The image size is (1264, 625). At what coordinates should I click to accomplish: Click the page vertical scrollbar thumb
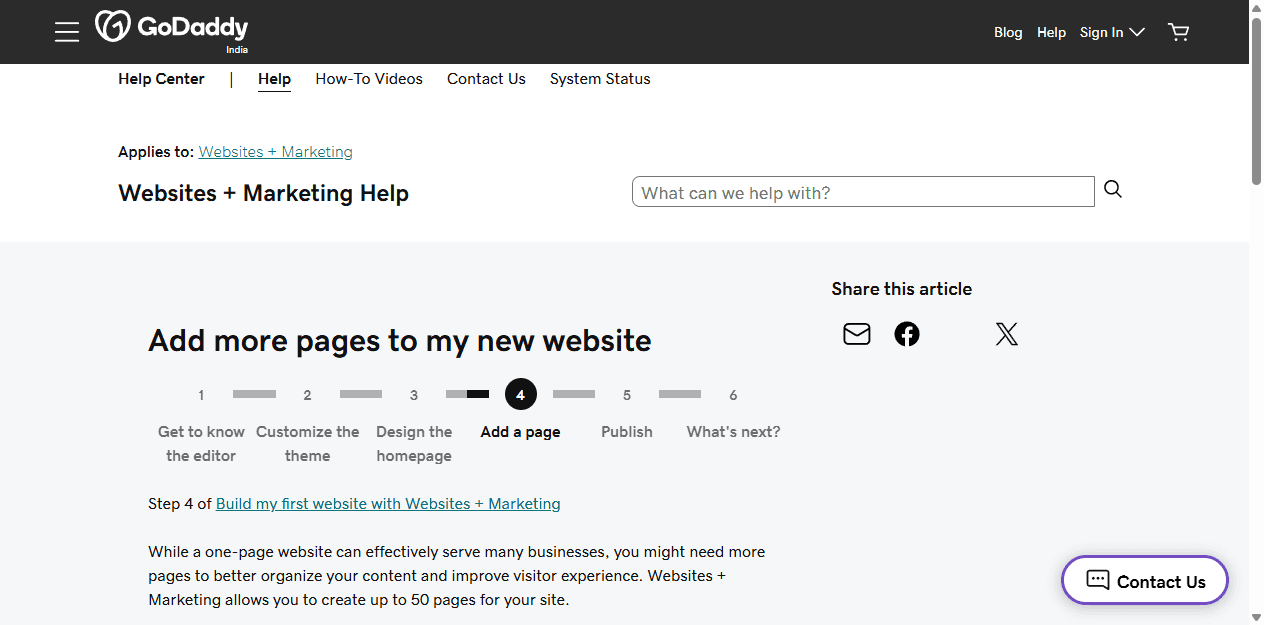tap(1256, 100)
